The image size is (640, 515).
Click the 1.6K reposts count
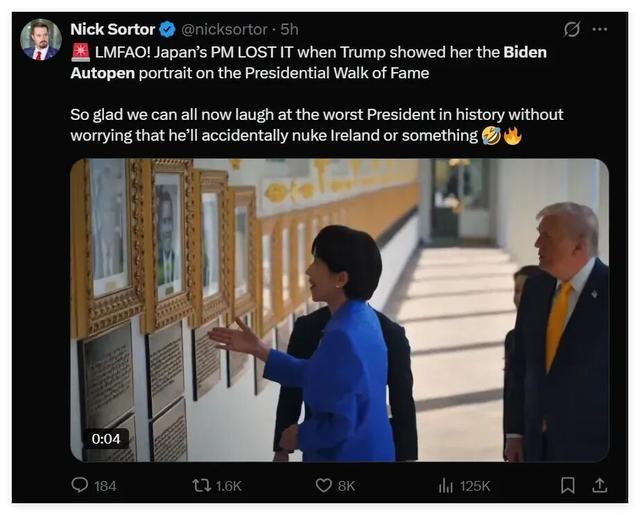[229, 486]
